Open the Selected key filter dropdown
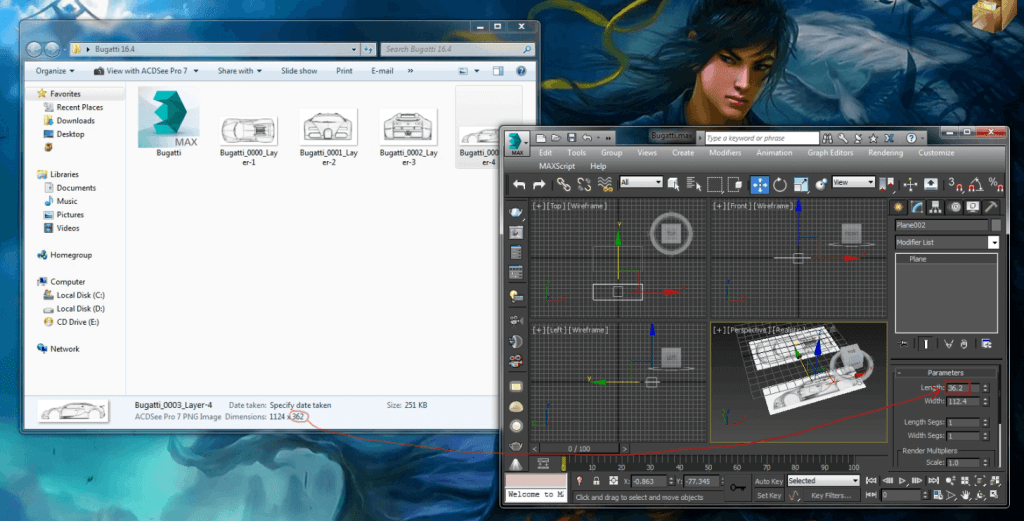 tap(823, 481)
